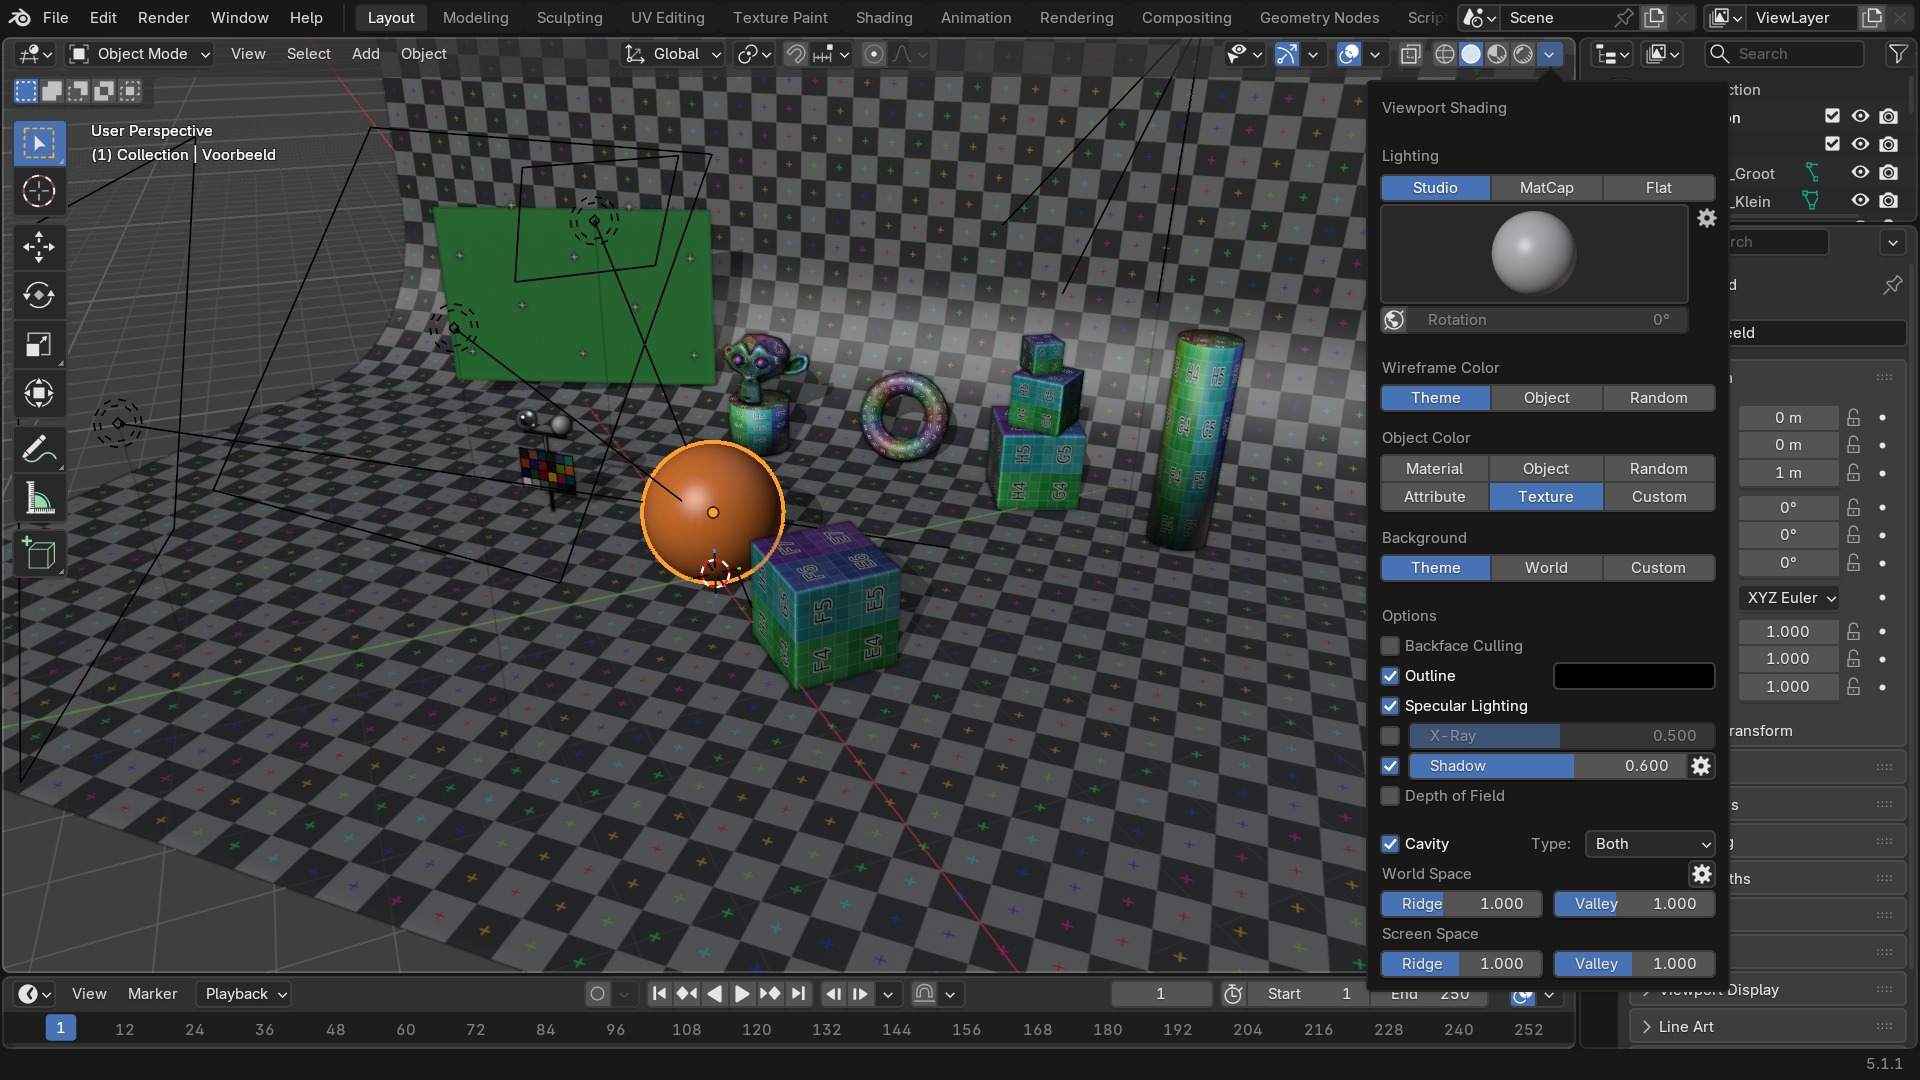Click the outliner Search field
Image resolution: width=1920 pixels, height=1080 pixels.
pyautogui.click(x=1785, y=54)
